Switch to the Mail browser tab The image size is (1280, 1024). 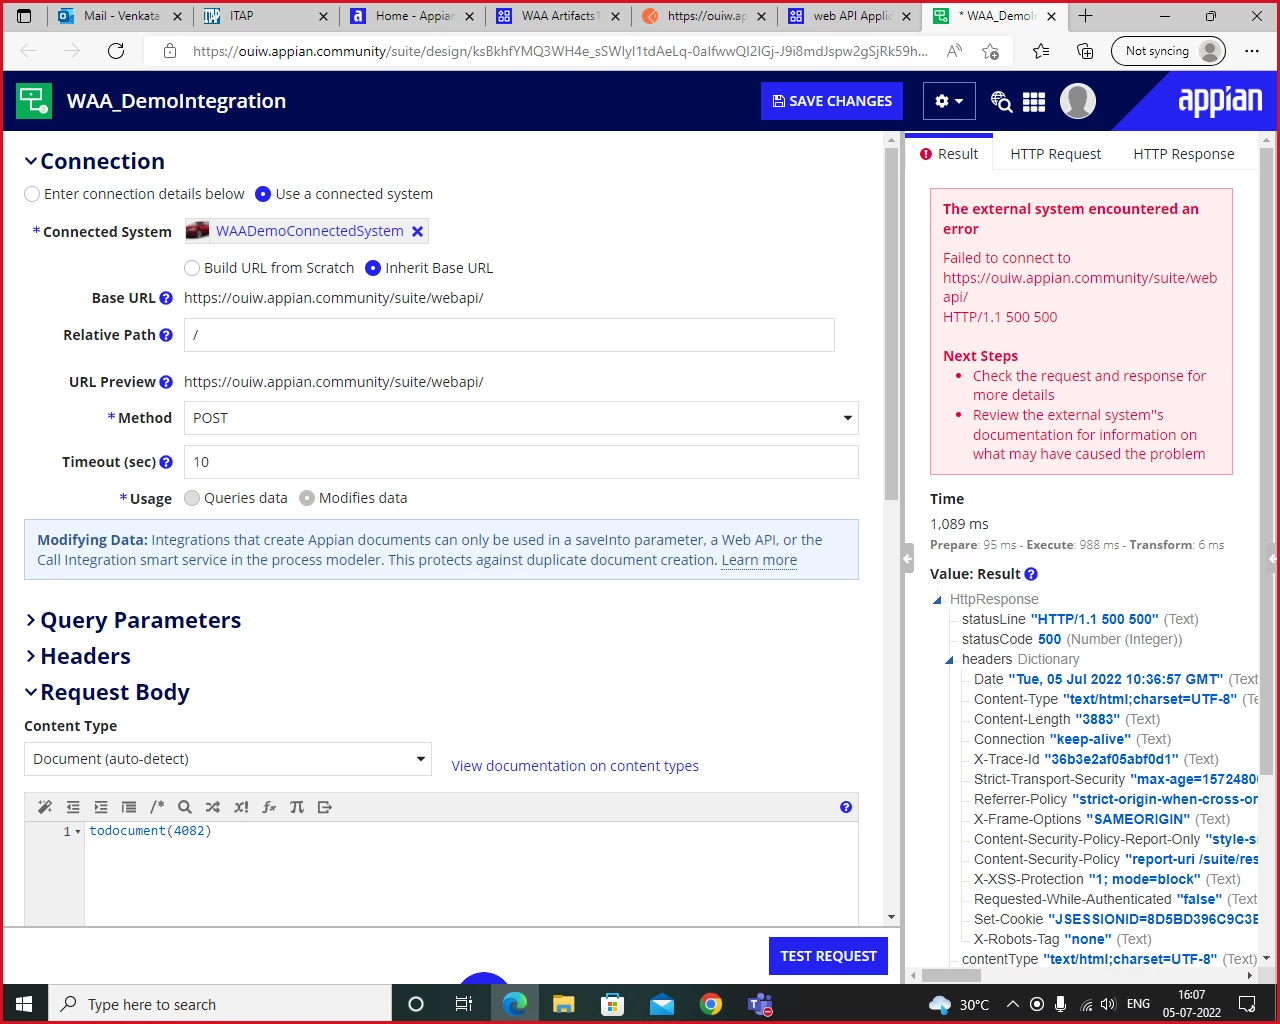tap(121, 16)
